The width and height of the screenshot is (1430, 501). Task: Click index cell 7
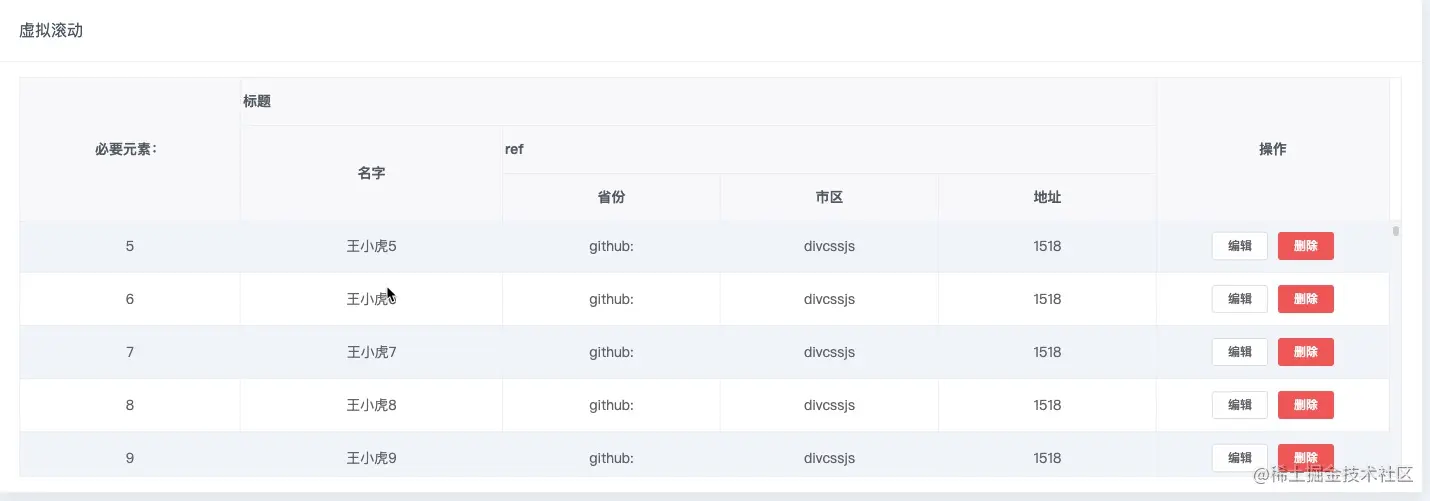(x=130, y=352)
